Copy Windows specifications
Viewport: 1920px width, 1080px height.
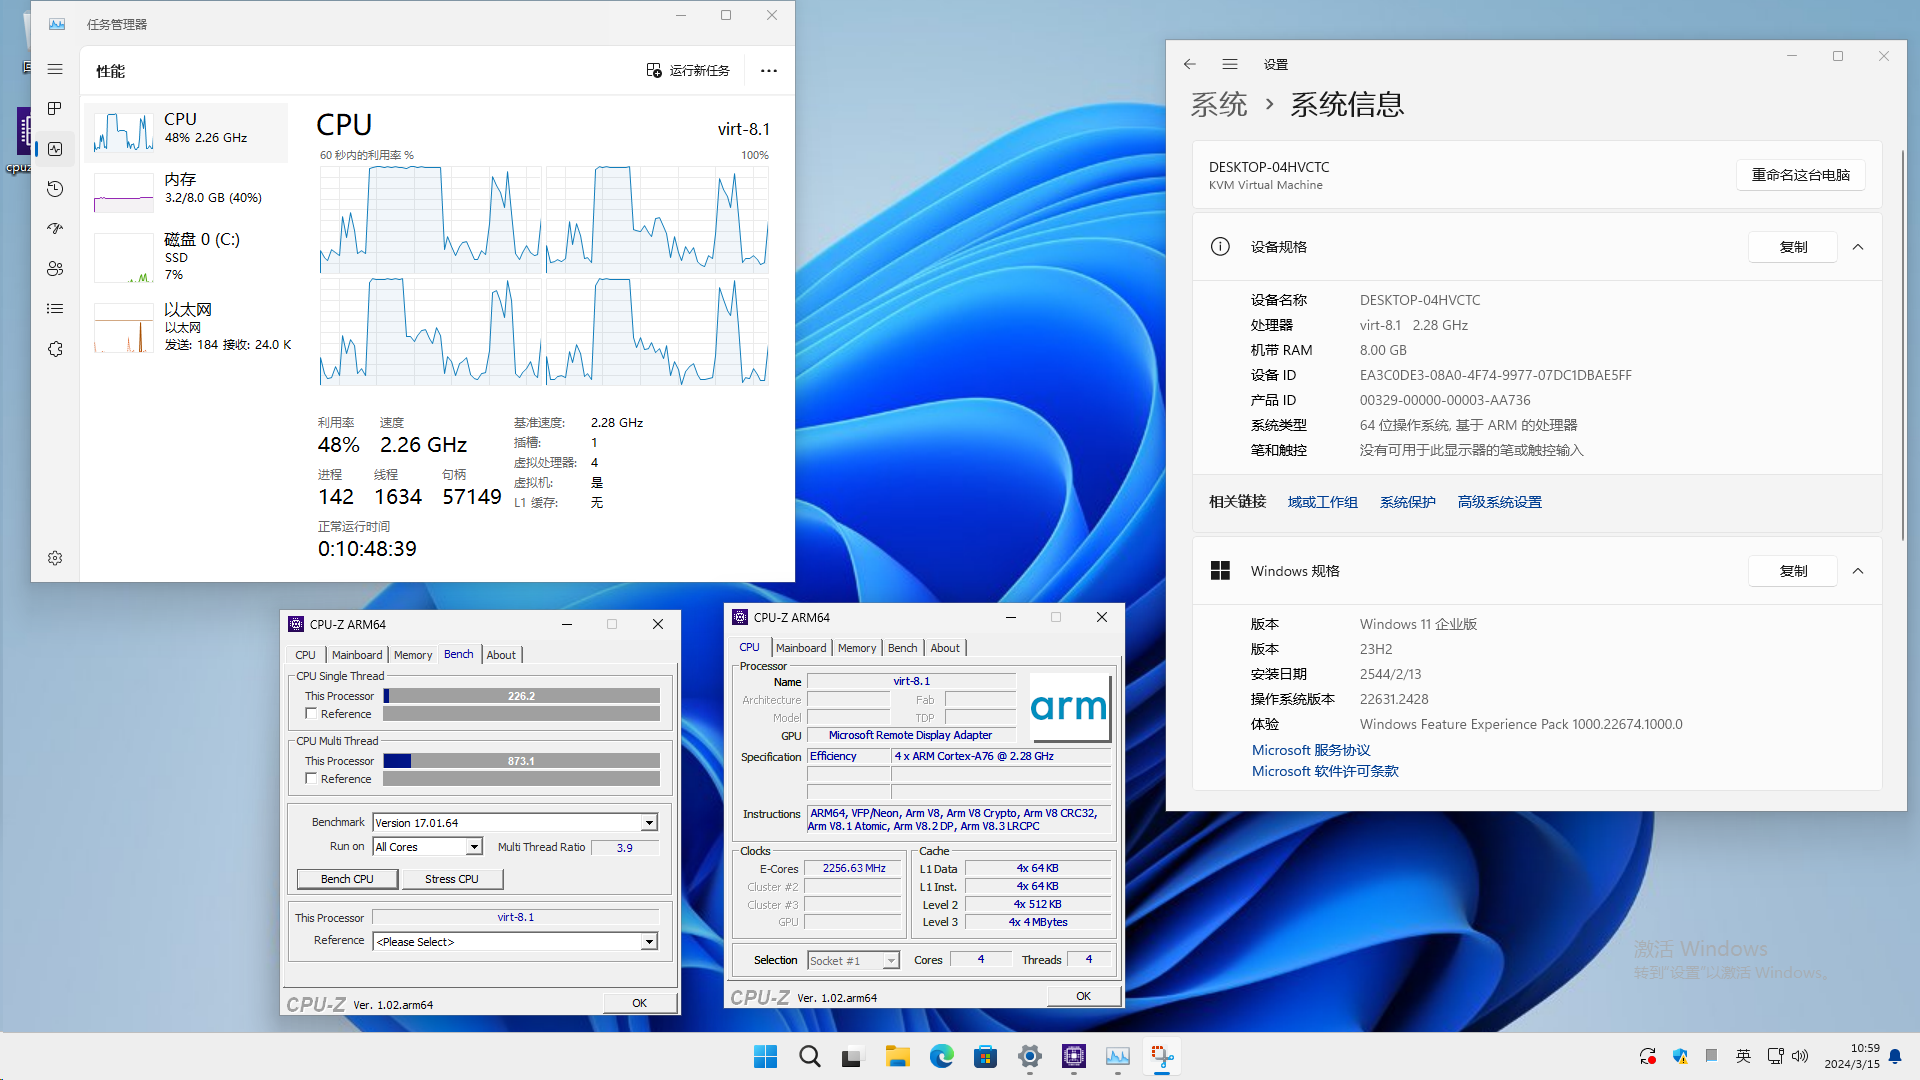click(1793, 571)
